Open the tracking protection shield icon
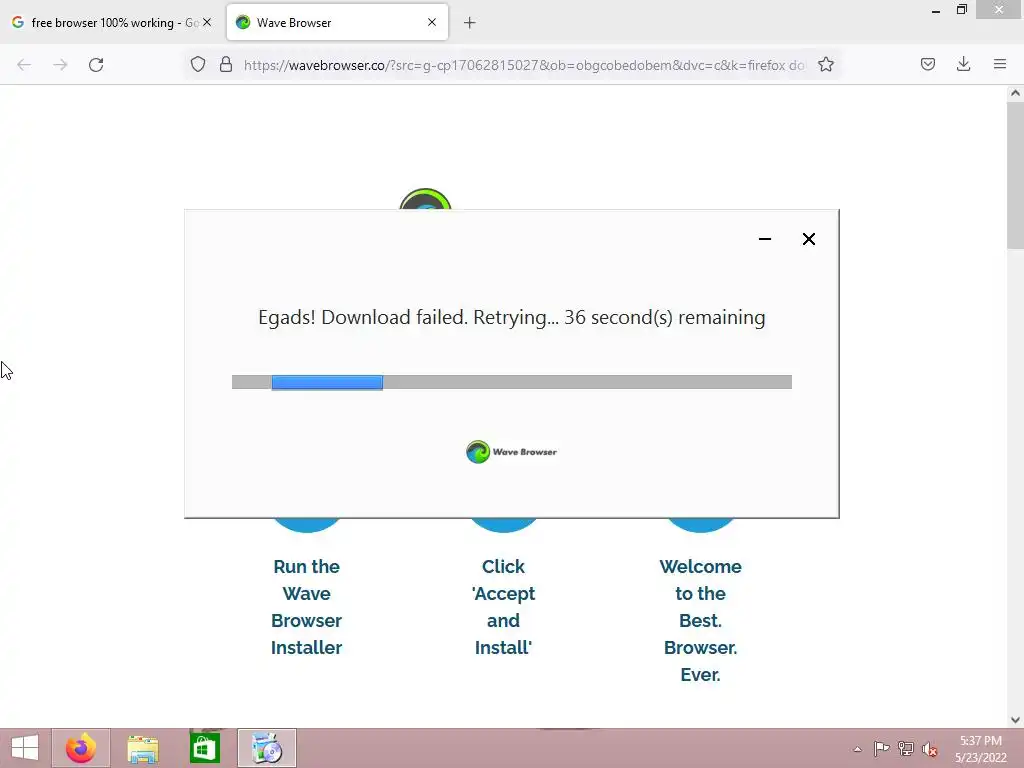Image resolution: width=1024 pixels, height=768 pixels. 198,64
